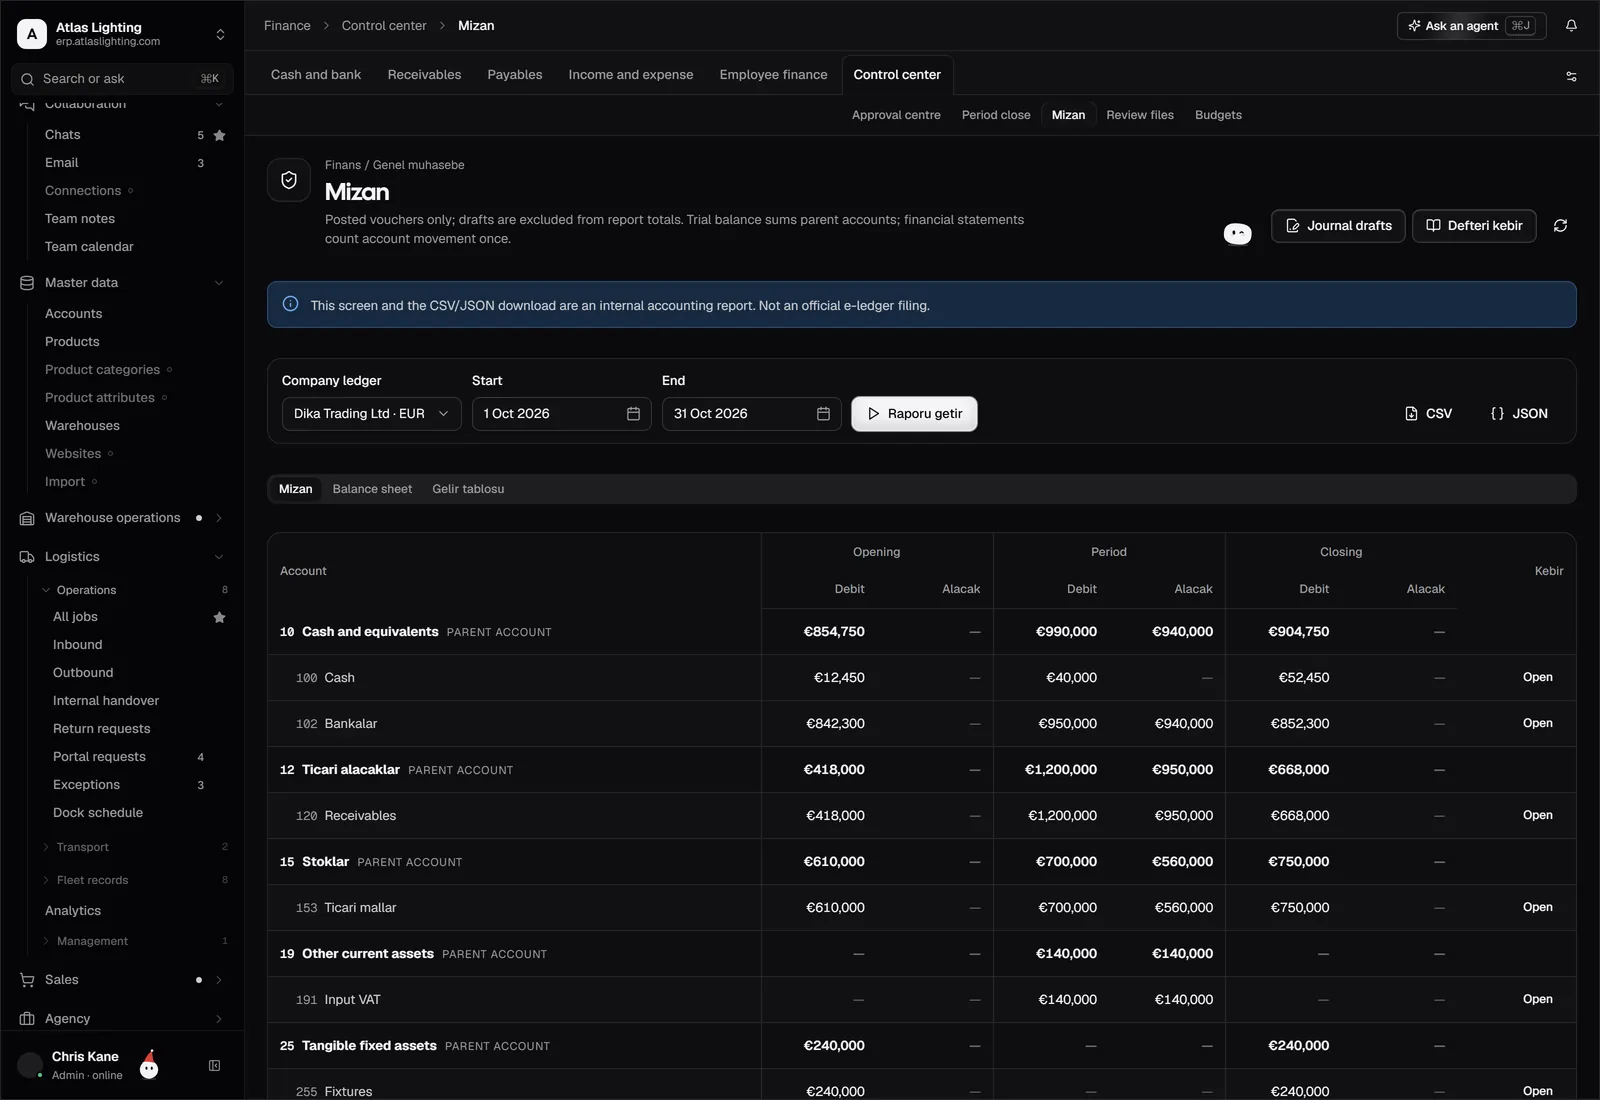The image size is (1600, 1100).
Task: Expand the Transport tree group
Action: 46,847
